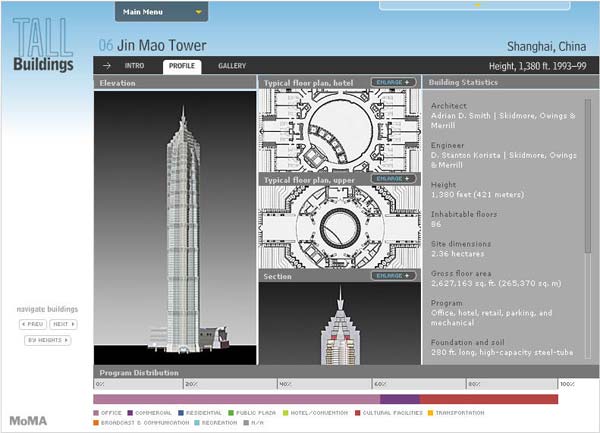Click the Jin Mao Tower title
This screenshot has height=433, width=600.
[161, 46]
